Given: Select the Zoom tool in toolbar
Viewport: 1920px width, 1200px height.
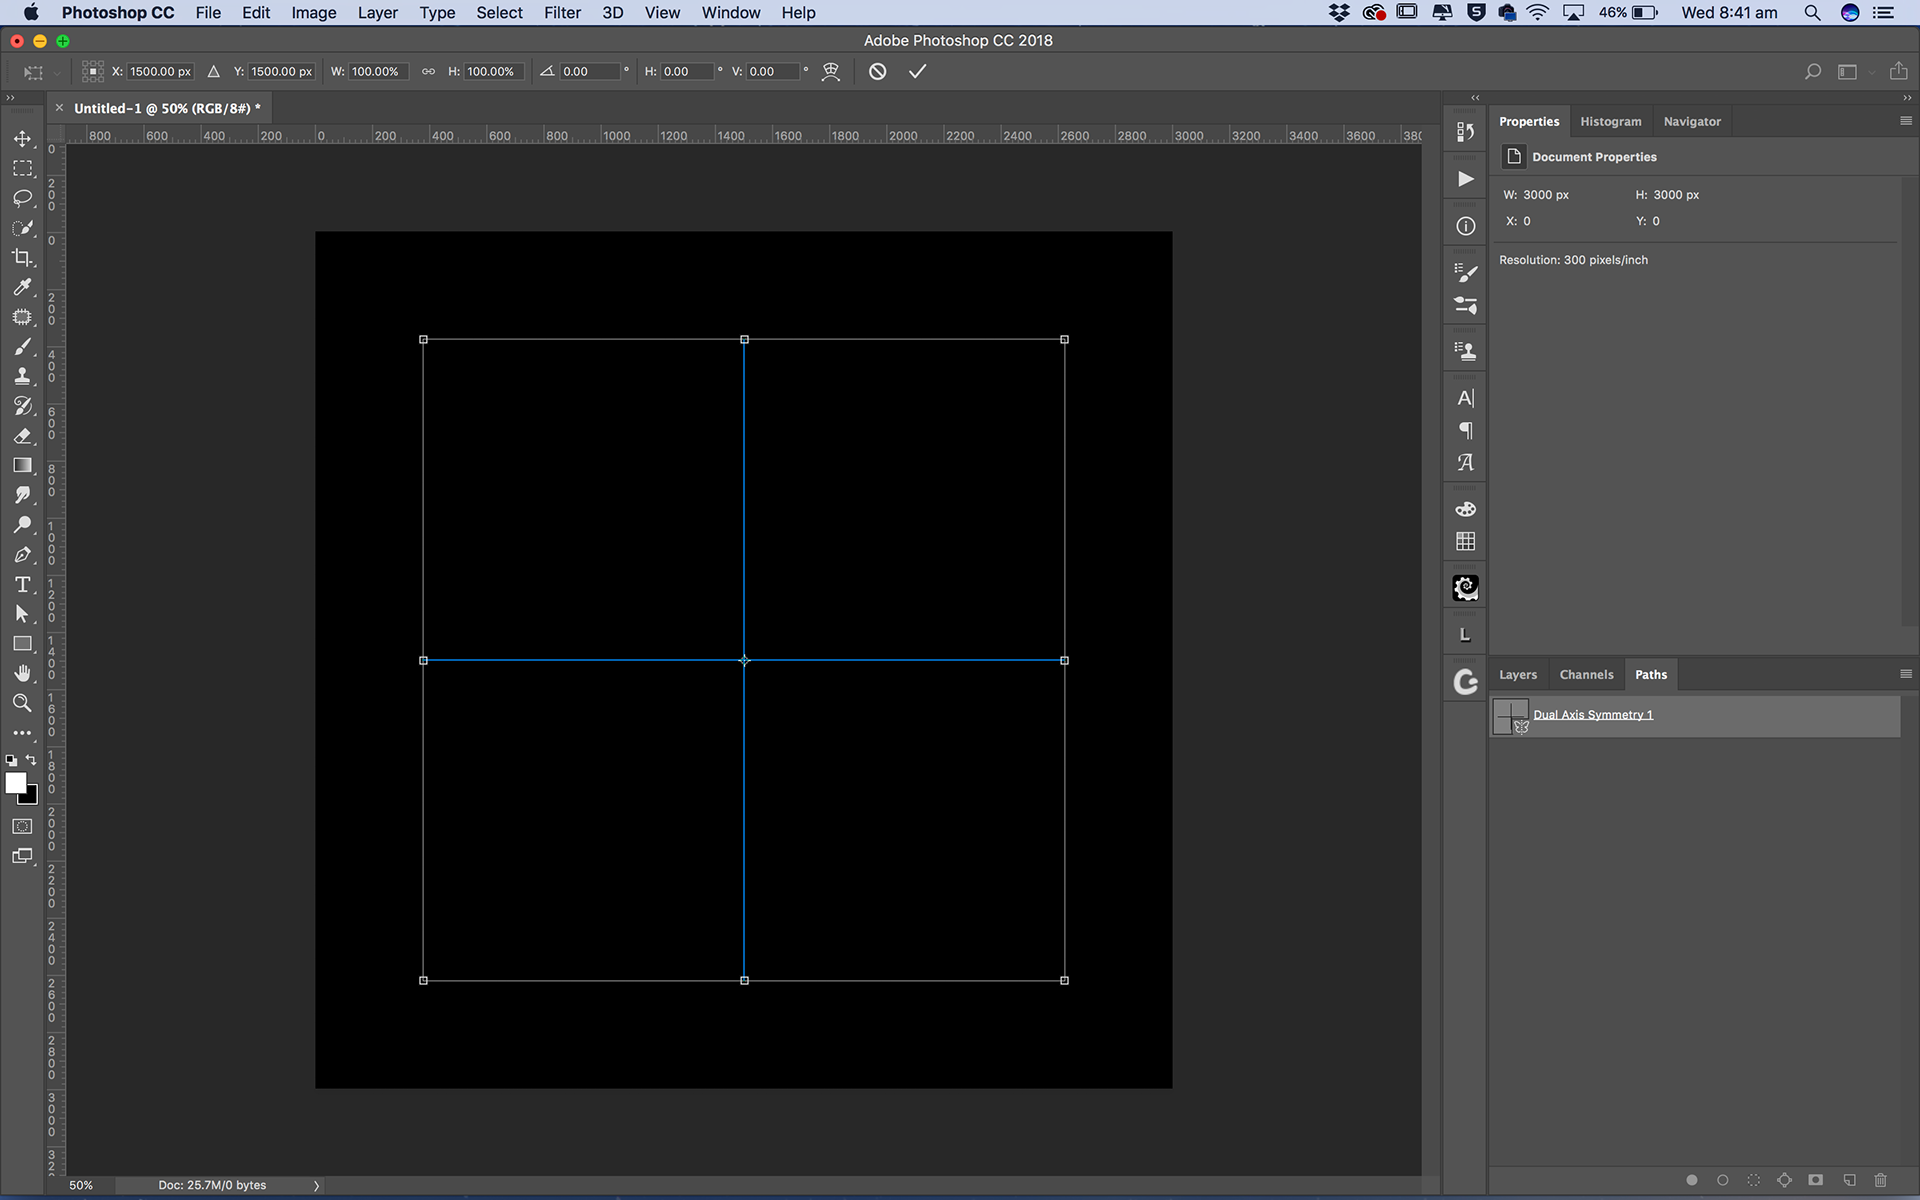Looking at the screenshot, I should click(22, 703).
